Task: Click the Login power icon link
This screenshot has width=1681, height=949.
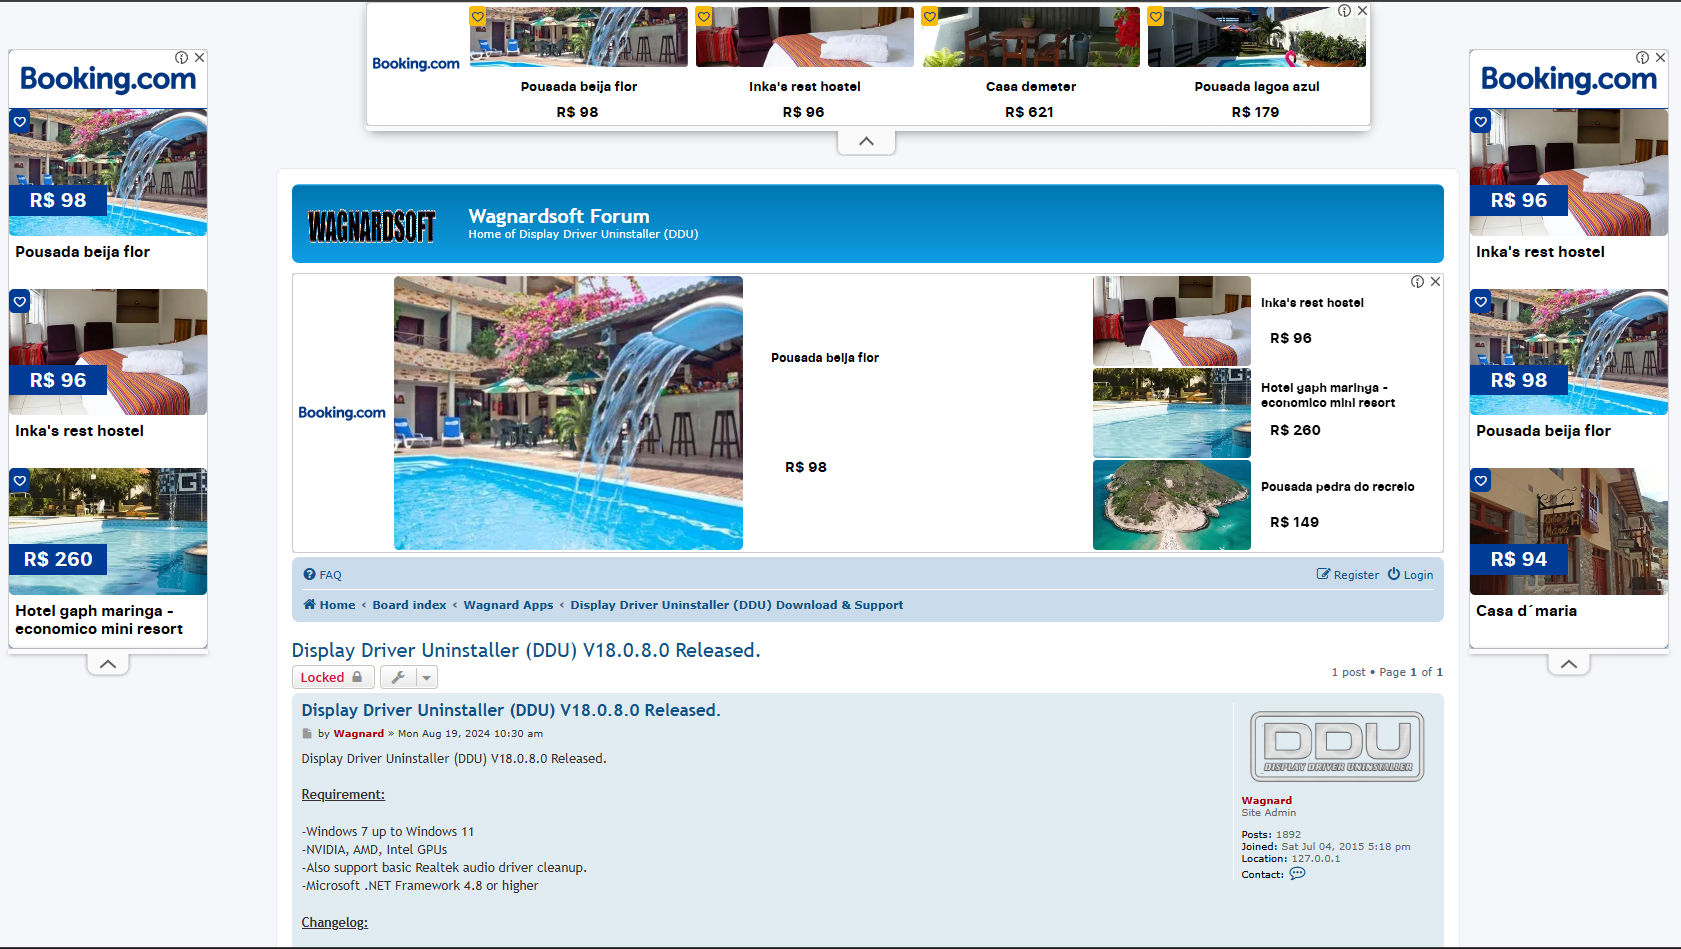Action: pos(1410,575)
